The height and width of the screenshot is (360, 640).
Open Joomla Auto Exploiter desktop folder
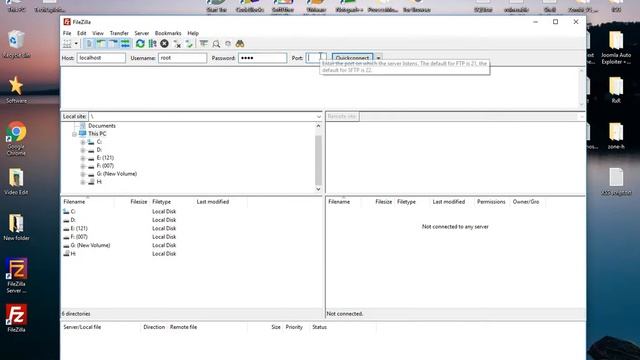(616, 48)
